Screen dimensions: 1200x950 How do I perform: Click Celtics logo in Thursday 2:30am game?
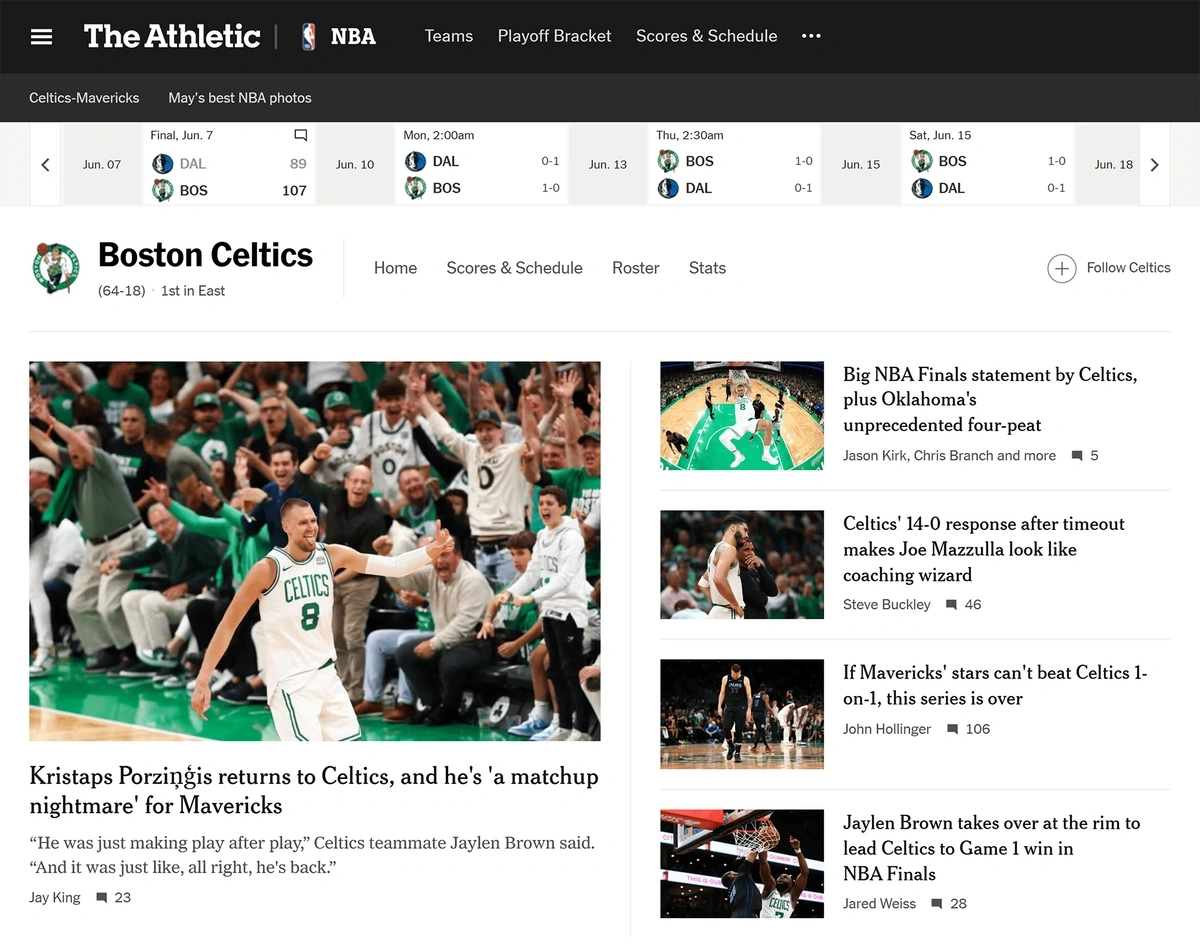pyautogui.click(x=668, y=161)
